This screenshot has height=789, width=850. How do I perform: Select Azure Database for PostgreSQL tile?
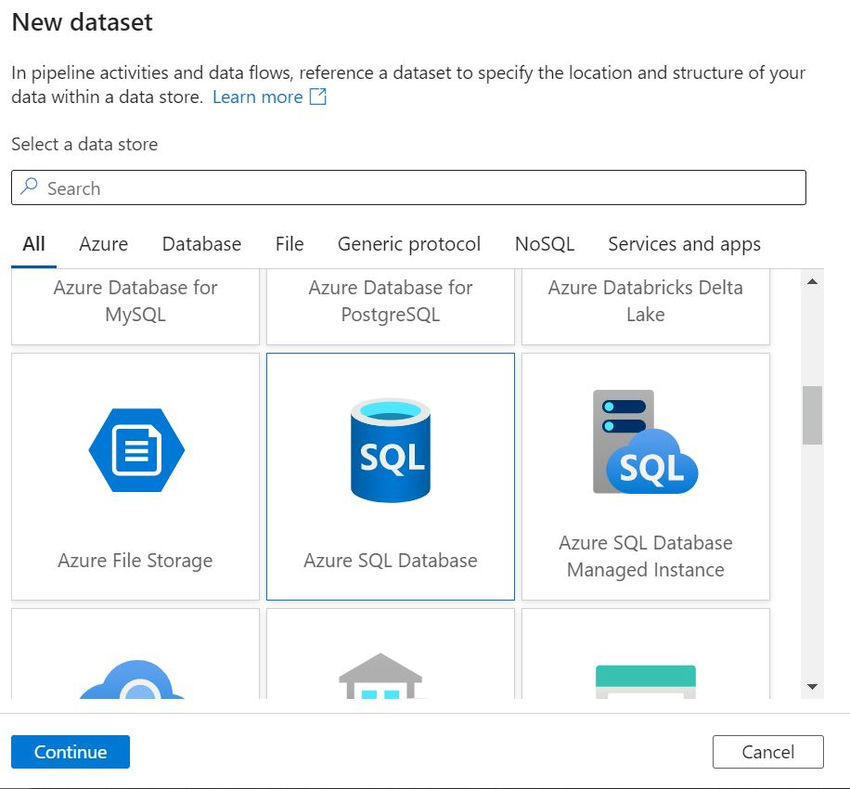click(x=390, y=306)
